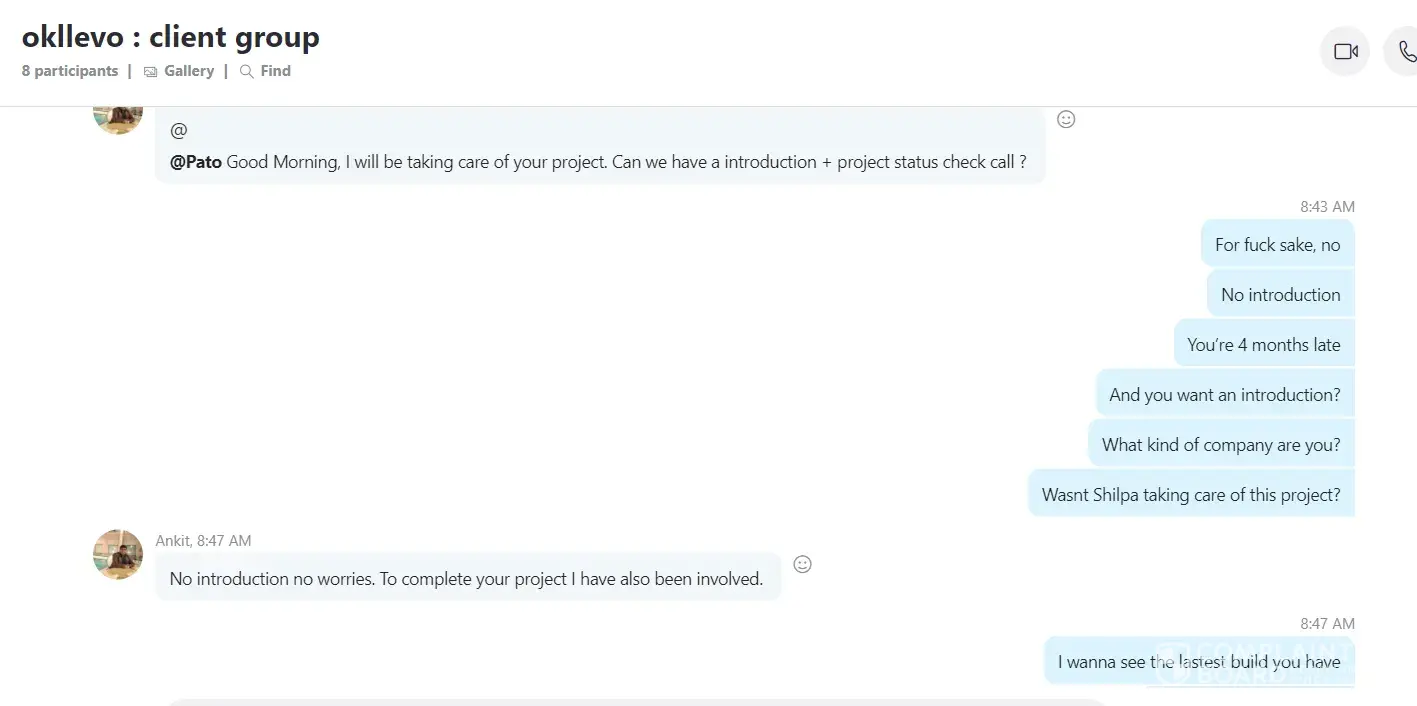Click the 'I wanna see the lastest build' message
This screenshot has width=1417, height=706.
click(x=1198, y=662)
